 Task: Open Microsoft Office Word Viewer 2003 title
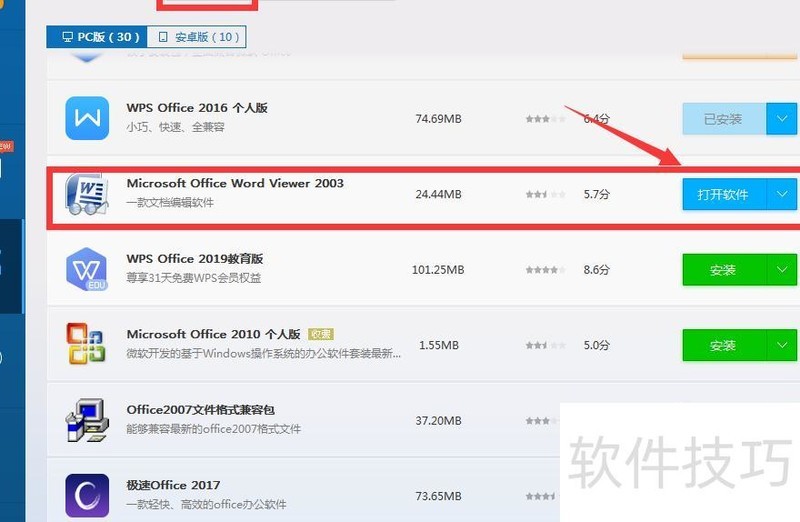click(235, 183)
